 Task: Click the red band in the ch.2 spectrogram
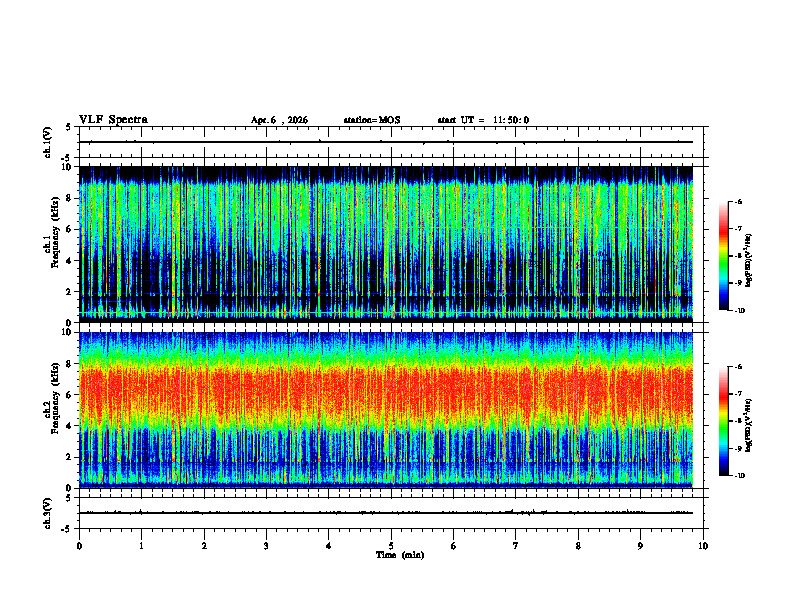tap(386, 394)
